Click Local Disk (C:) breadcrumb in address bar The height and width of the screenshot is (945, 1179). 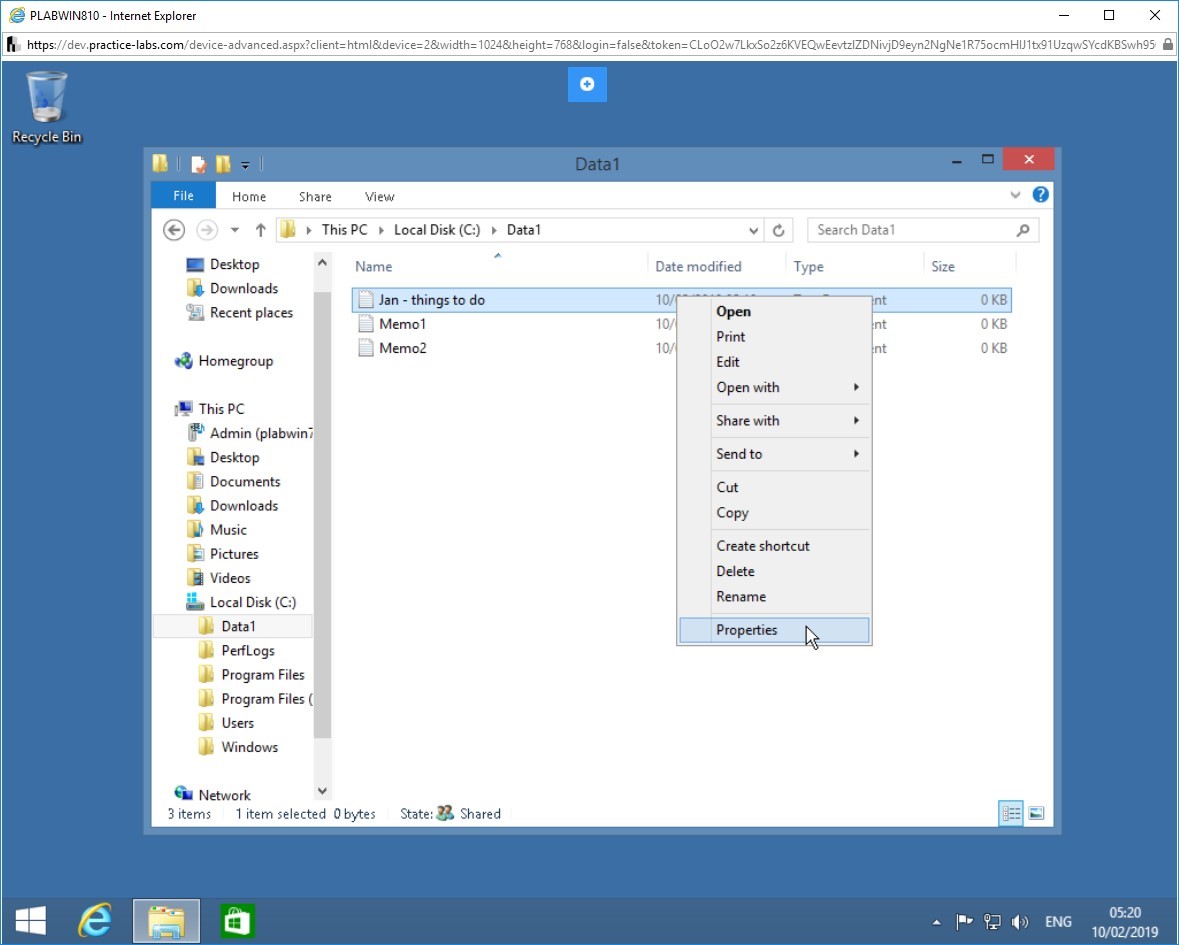pyautogui.click(x=437, y=230)
